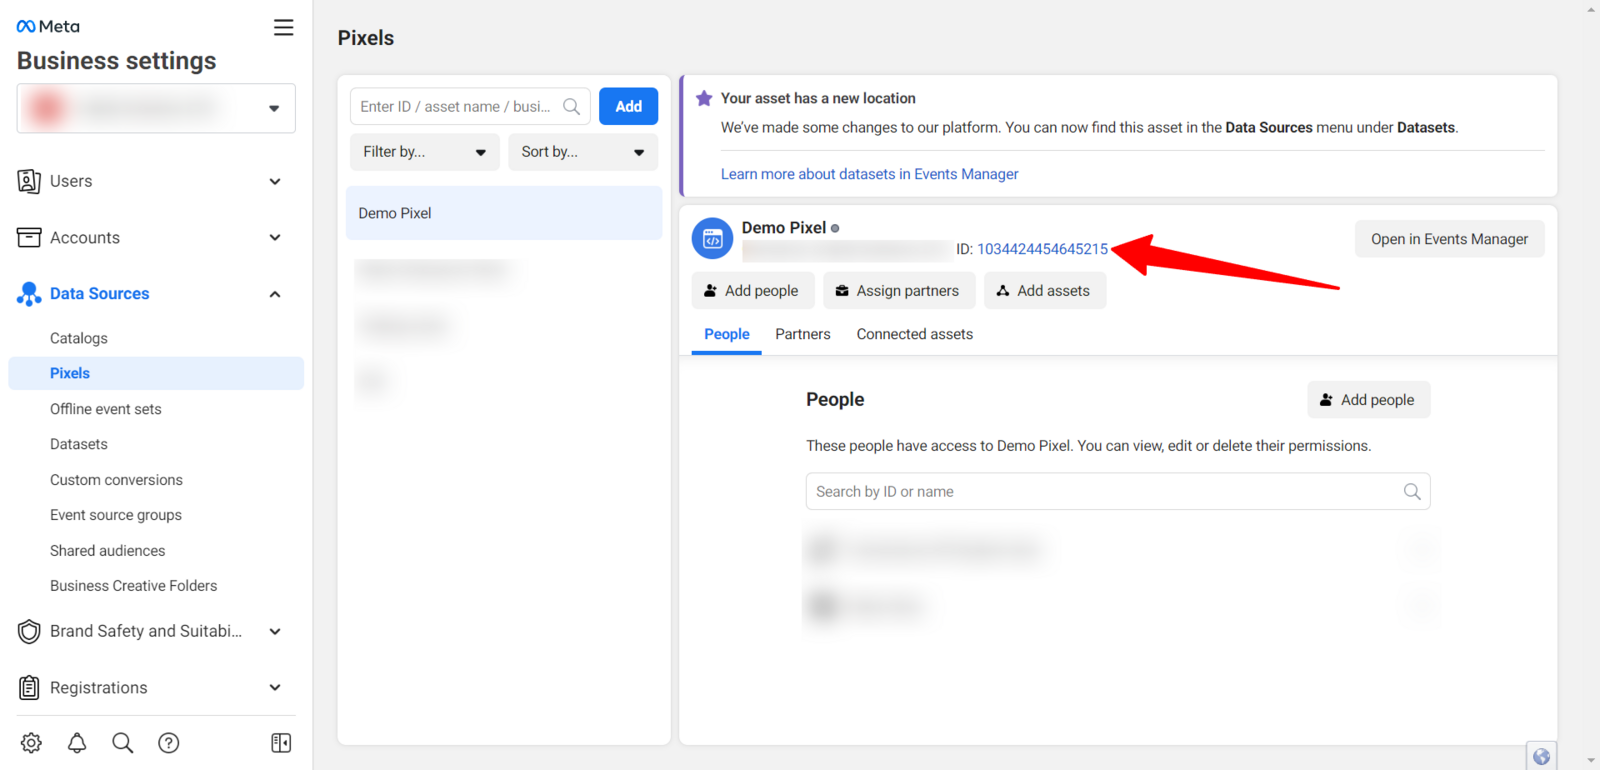
Task: Click the hamburger menu icon
Action: click(284, 28)
